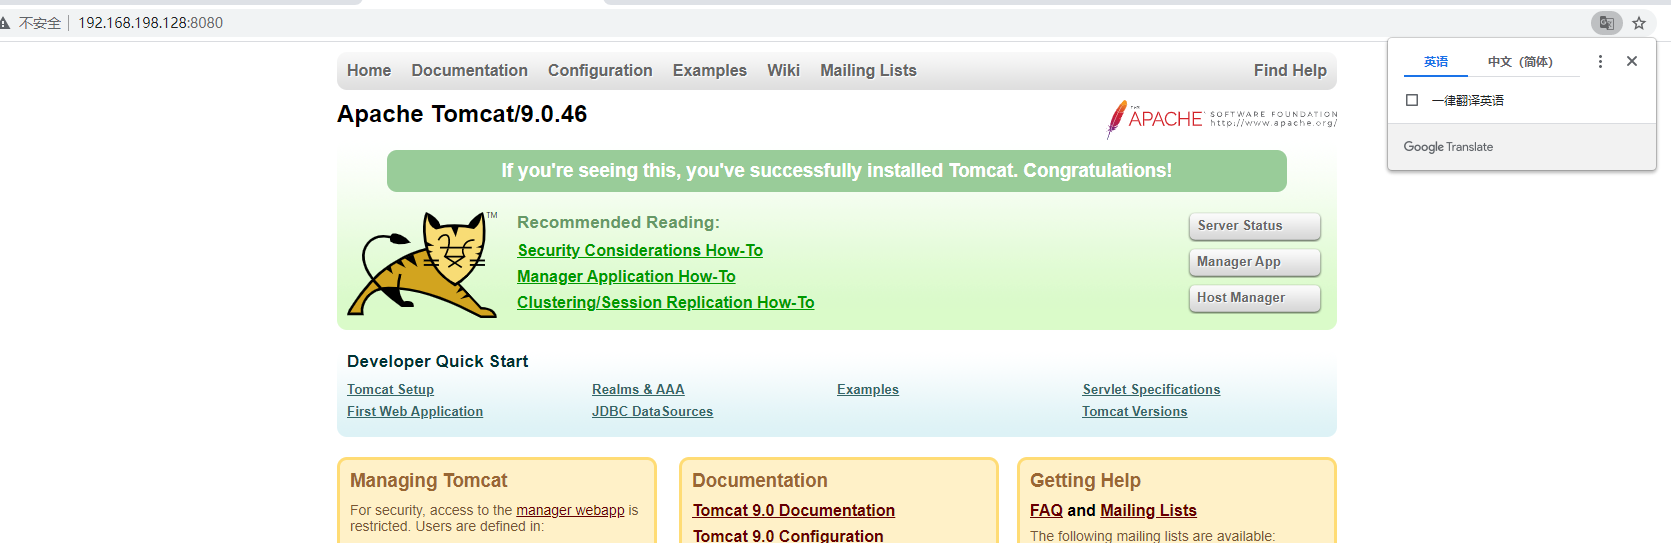The image size is (1671, 543).
Task: Open the FAQ link in Getting Help
Action: coord(1046,511)
